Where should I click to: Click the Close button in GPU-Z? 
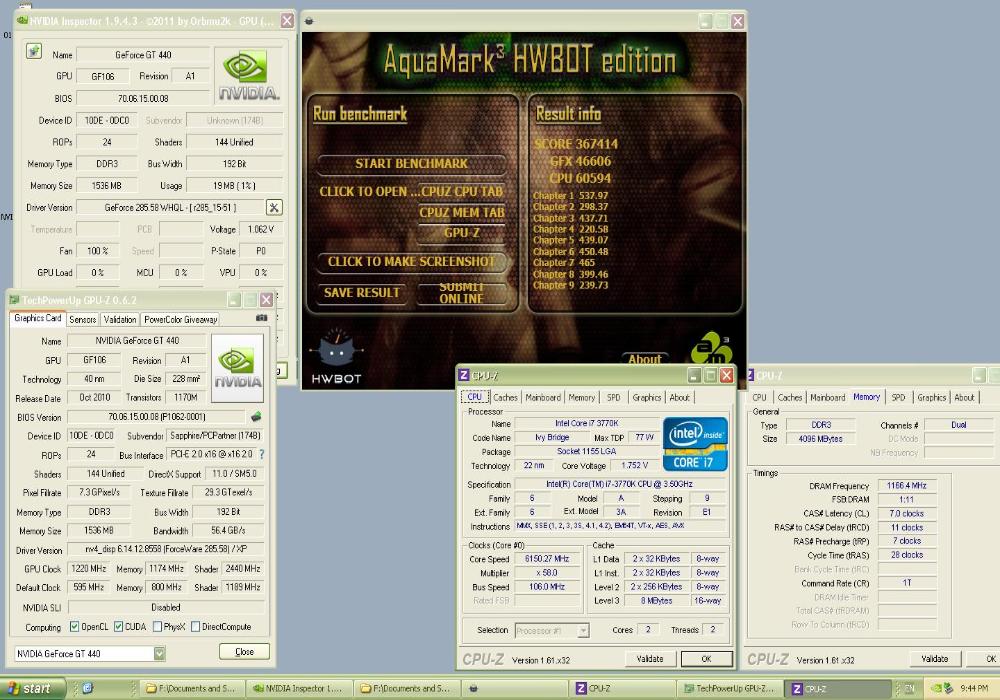point(244,652)
